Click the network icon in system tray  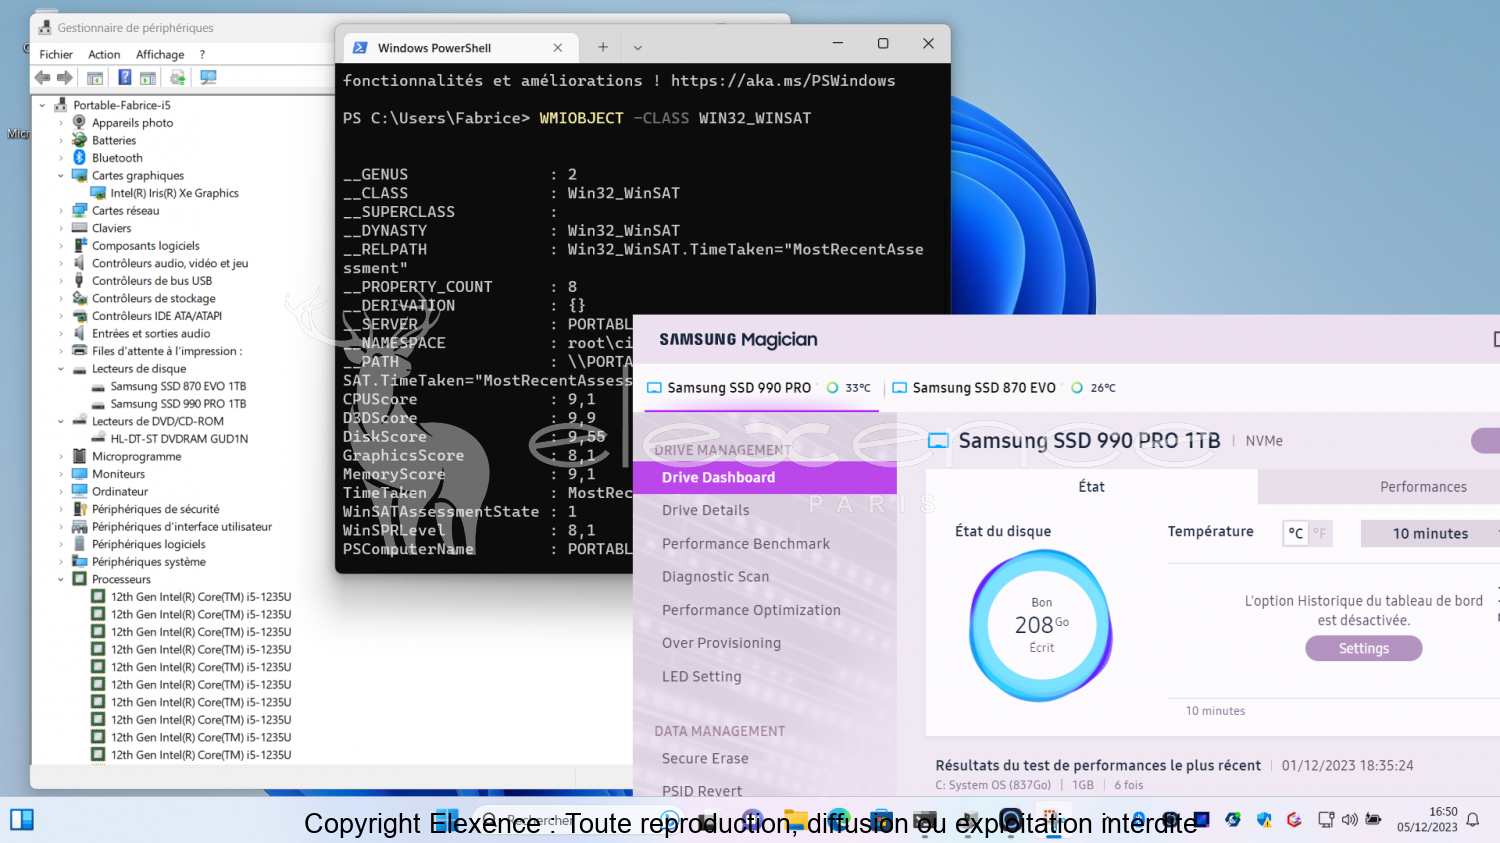click(x=1326, y=820)
